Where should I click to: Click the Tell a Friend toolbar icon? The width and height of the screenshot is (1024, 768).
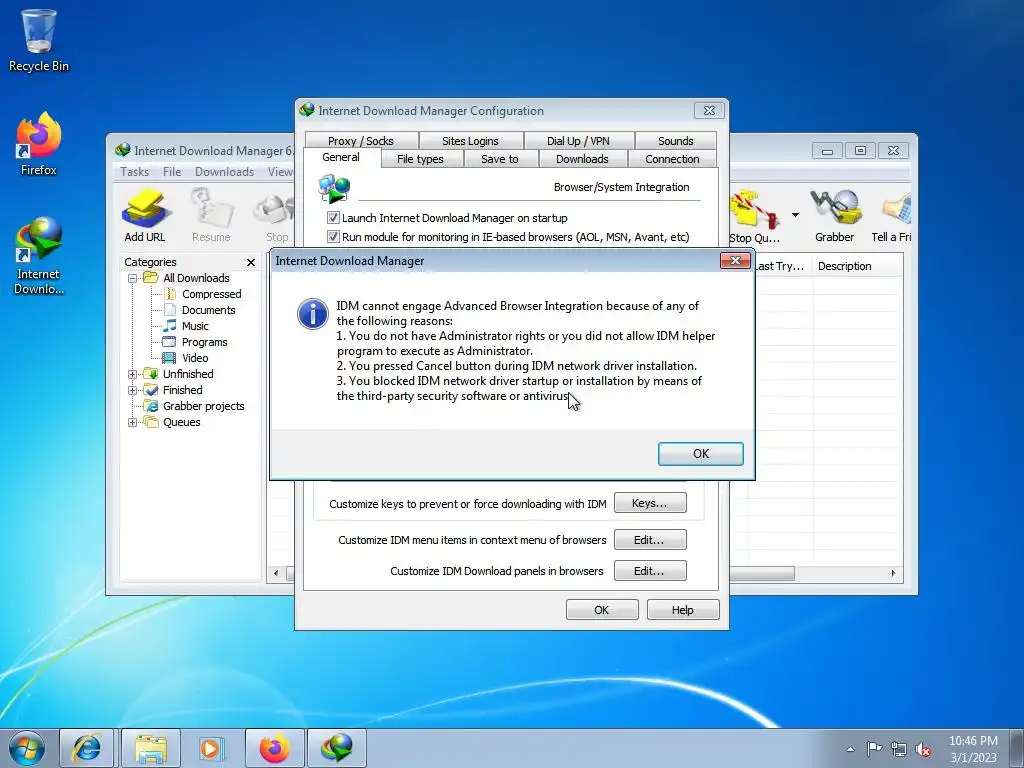click(x=891, y=216)
